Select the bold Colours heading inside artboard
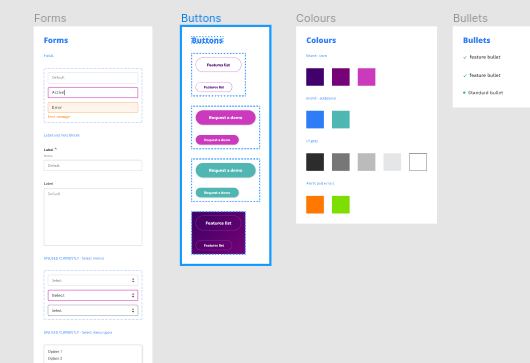 click(321, 40)
